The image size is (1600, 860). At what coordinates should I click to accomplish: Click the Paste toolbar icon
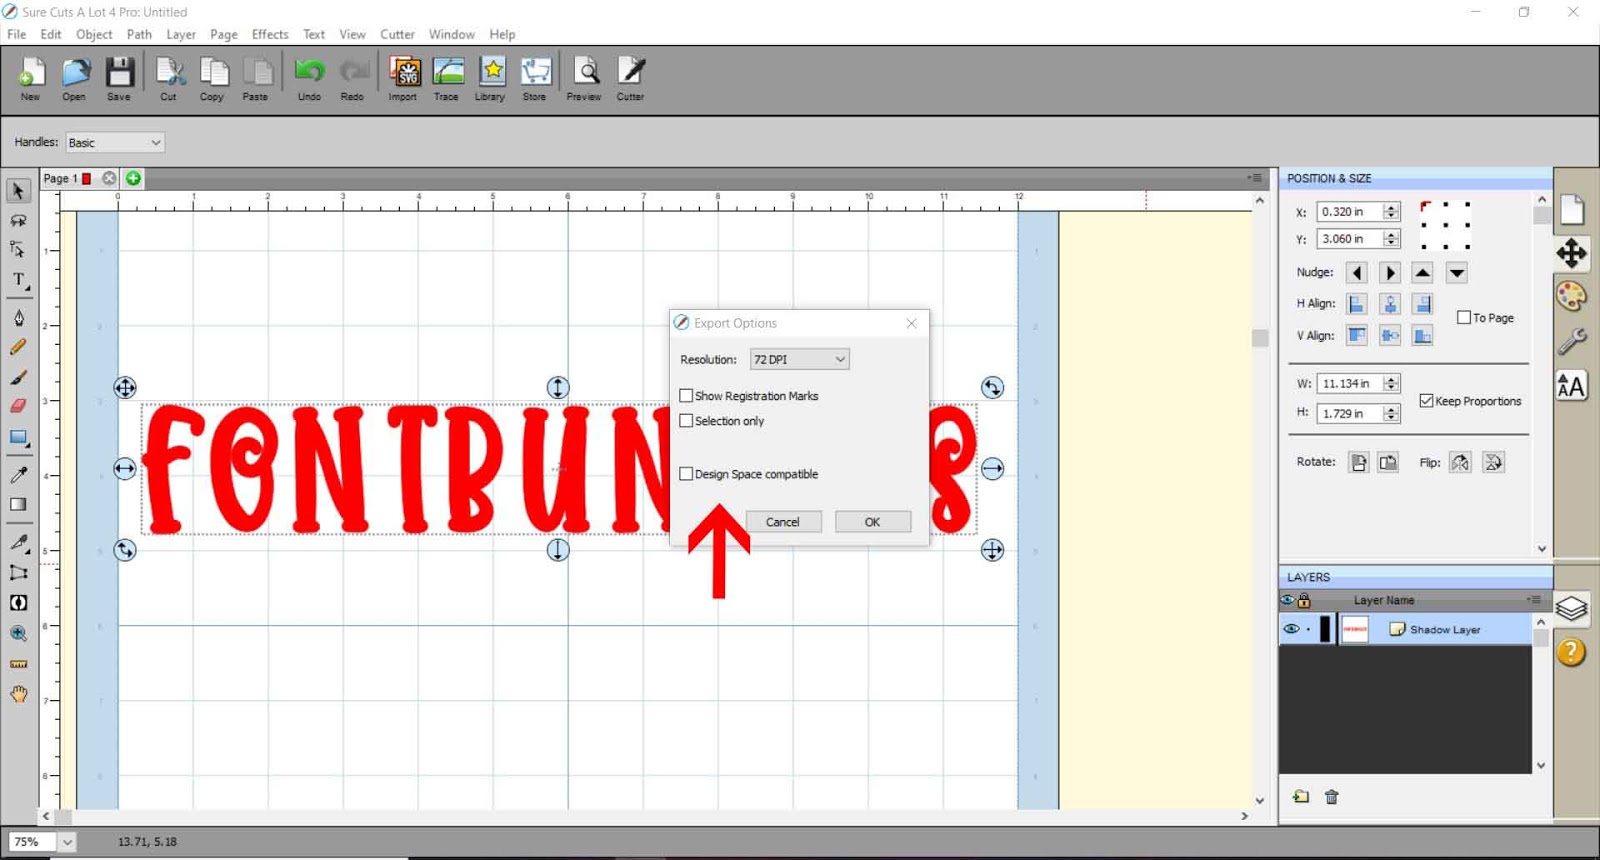[256, 78]
